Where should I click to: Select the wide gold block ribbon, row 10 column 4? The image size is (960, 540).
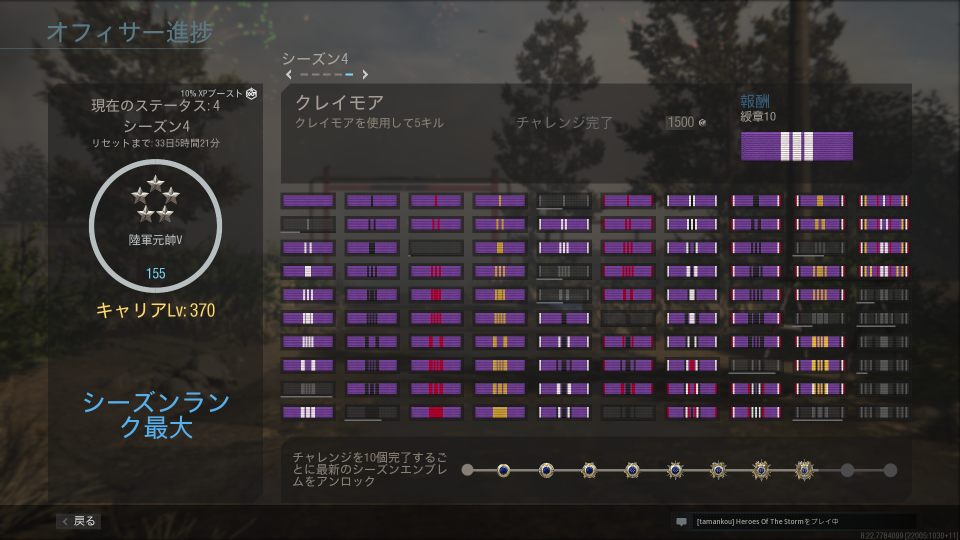coord(500,413)
